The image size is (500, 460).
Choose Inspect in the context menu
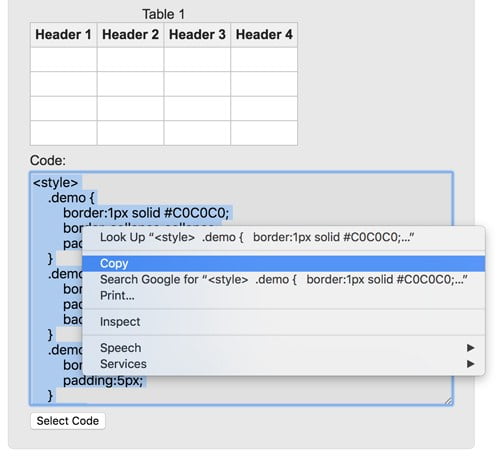point(283,322)
